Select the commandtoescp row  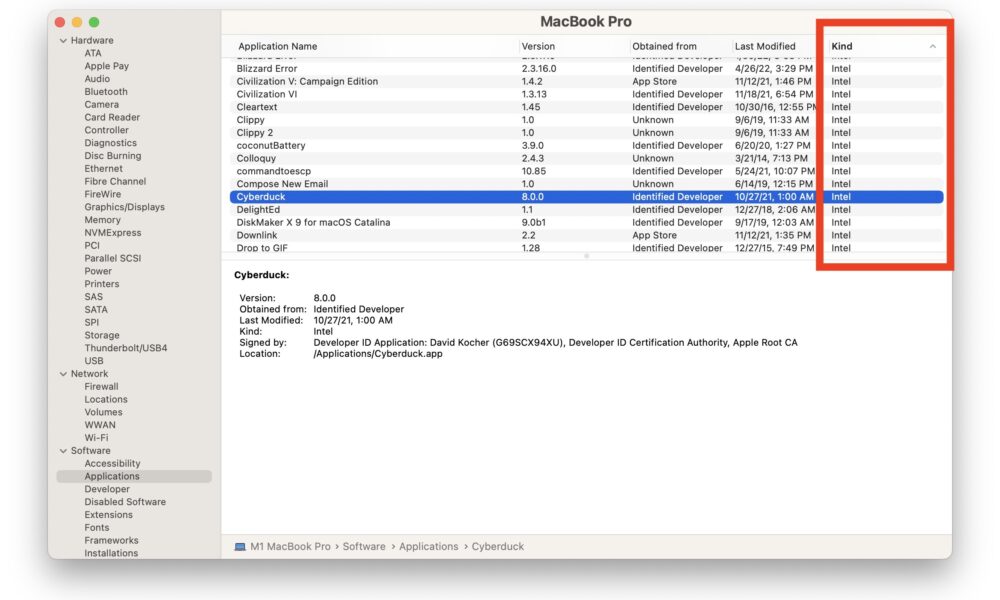tap(586, 171)
